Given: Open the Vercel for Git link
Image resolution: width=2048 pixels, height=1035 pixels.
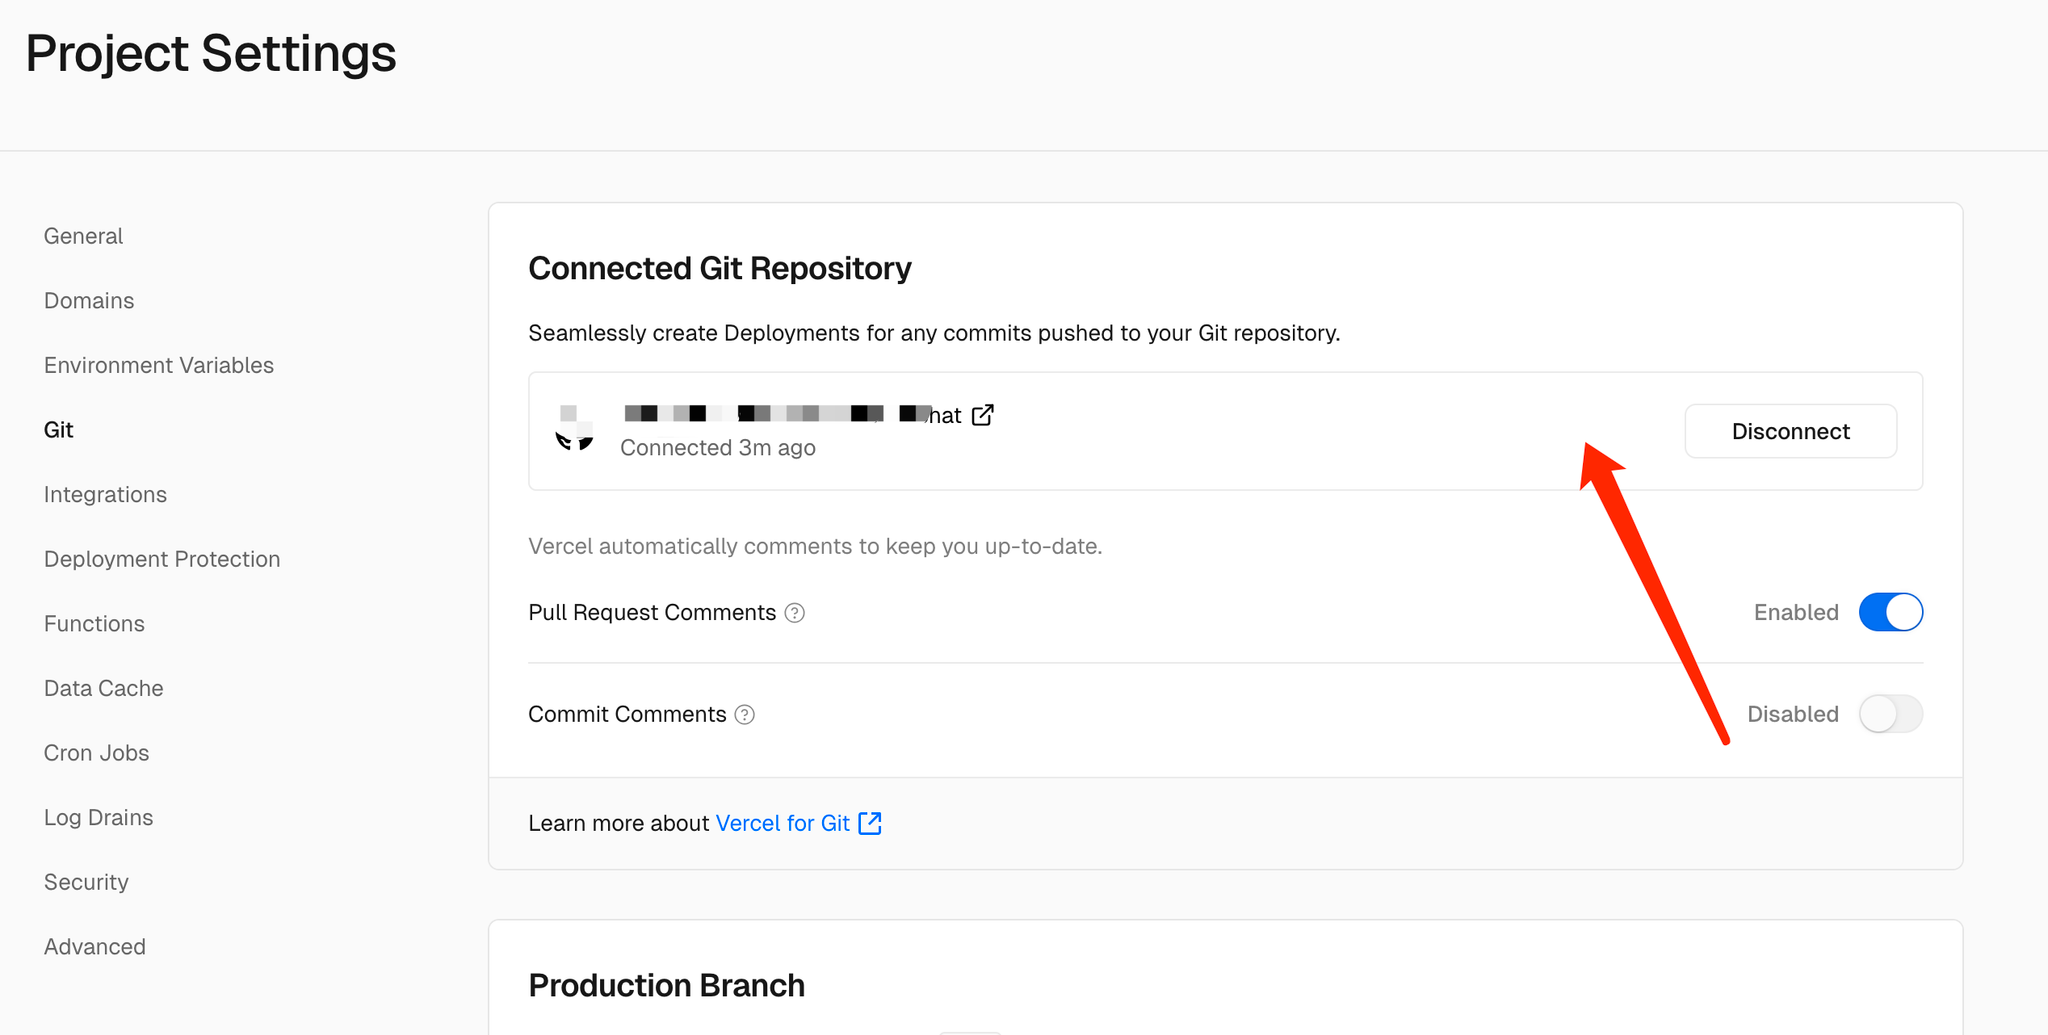Looking at the screenshot, I should 783,823.
